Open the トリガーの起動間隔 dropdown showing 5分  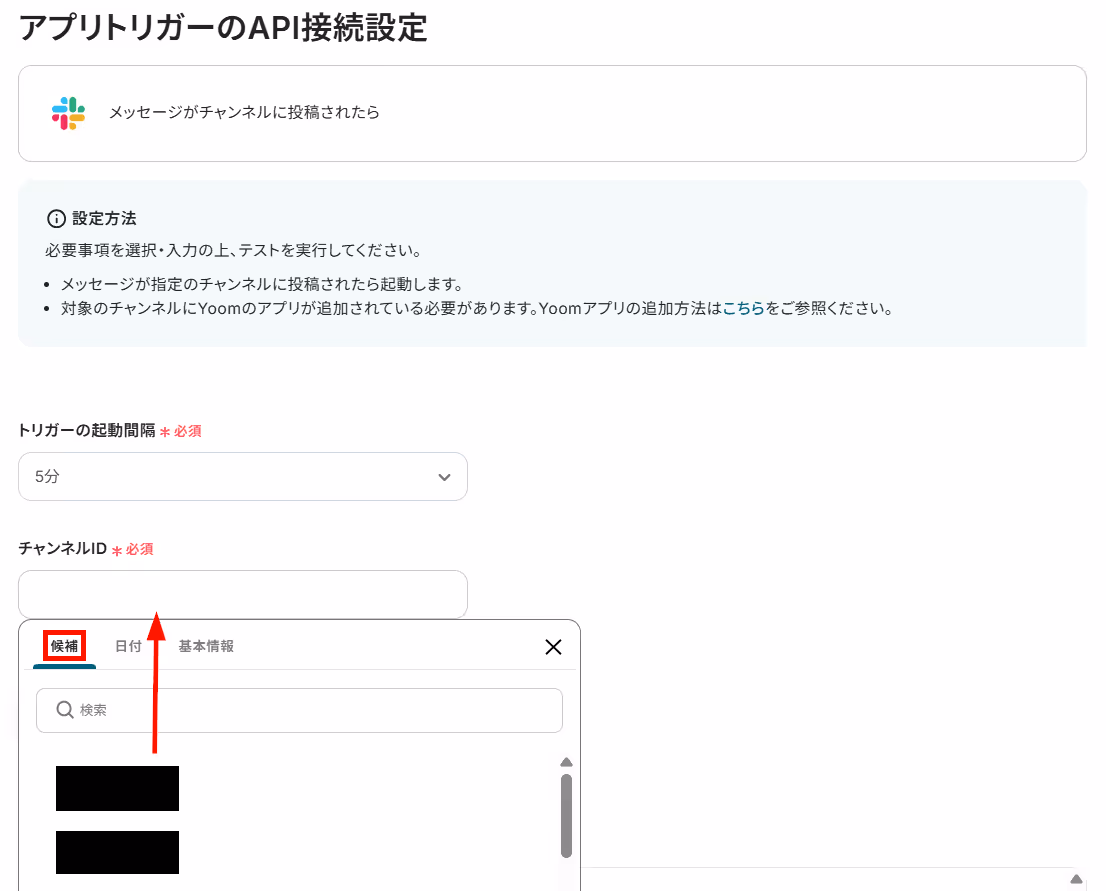click(243, 477)
